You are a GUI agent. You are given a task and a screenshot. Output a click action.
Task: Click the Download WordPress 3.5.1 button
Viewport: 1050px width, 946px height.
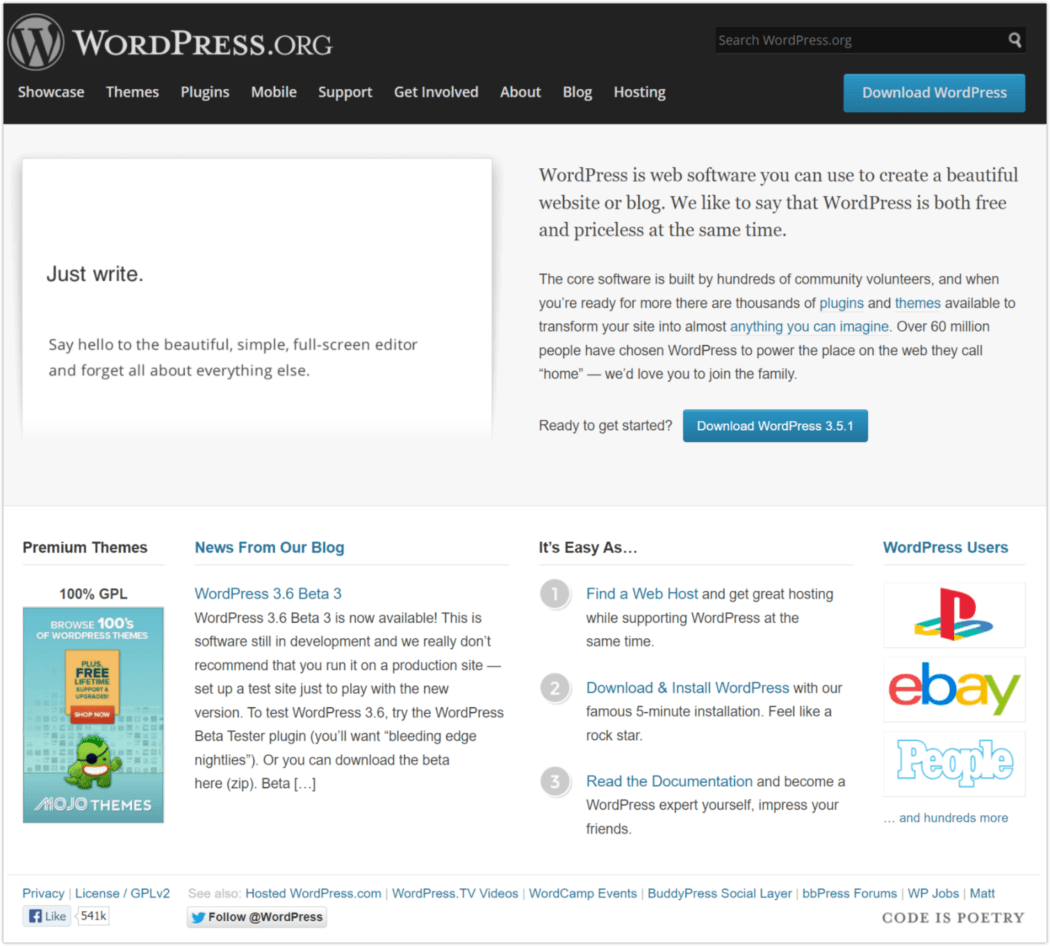[x=775, y=425]
